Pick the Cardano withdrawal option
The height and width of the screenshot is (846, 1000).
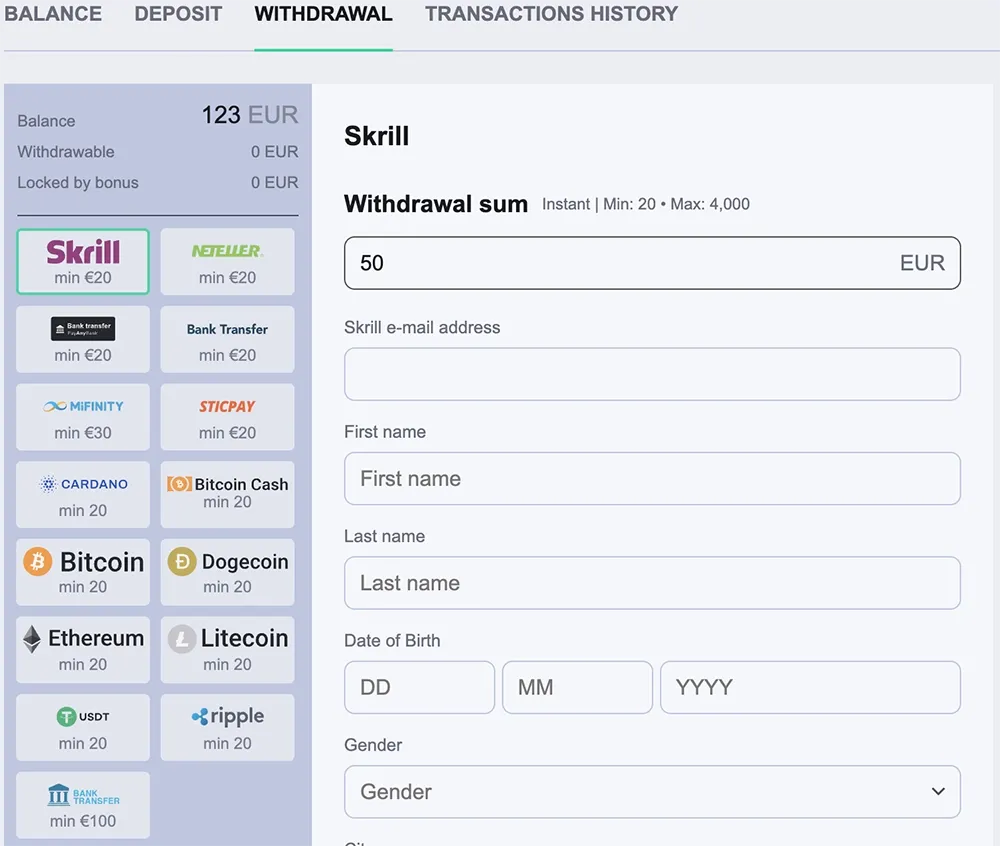click(83, 495)
